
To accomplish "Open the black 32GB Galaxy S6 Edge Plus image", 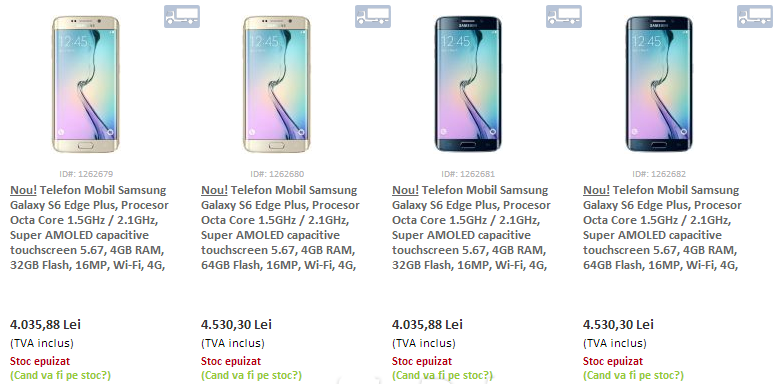I will (x=467, y=84).
